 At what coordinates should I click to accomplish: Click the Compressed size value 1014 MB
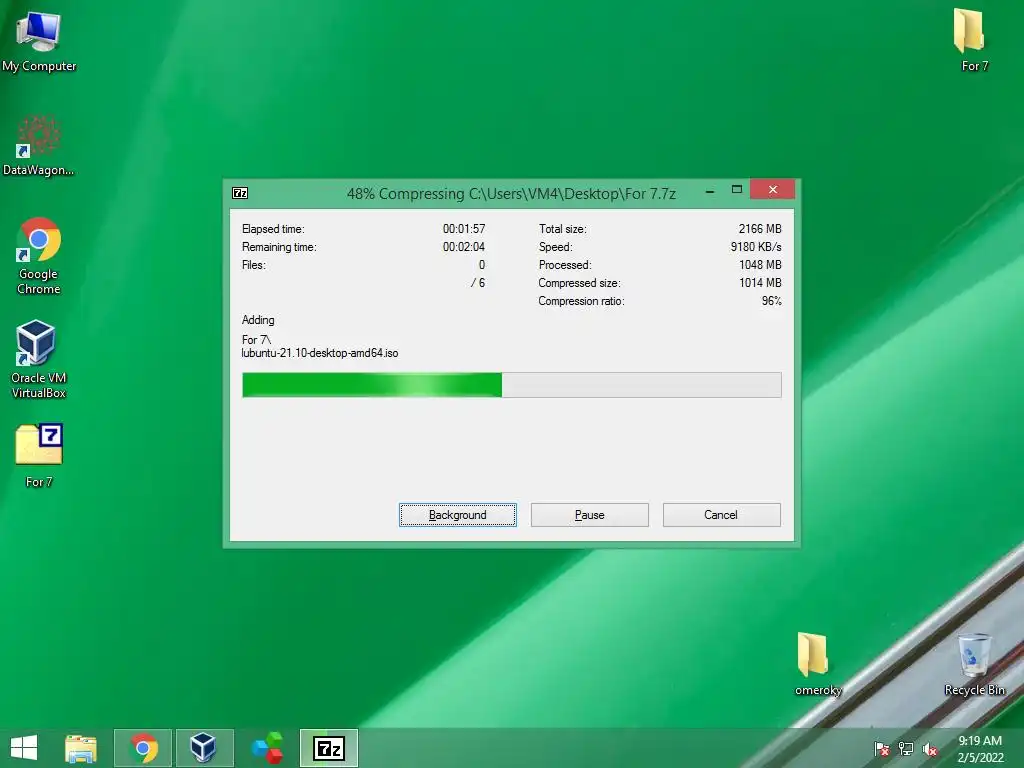[760, 283]
